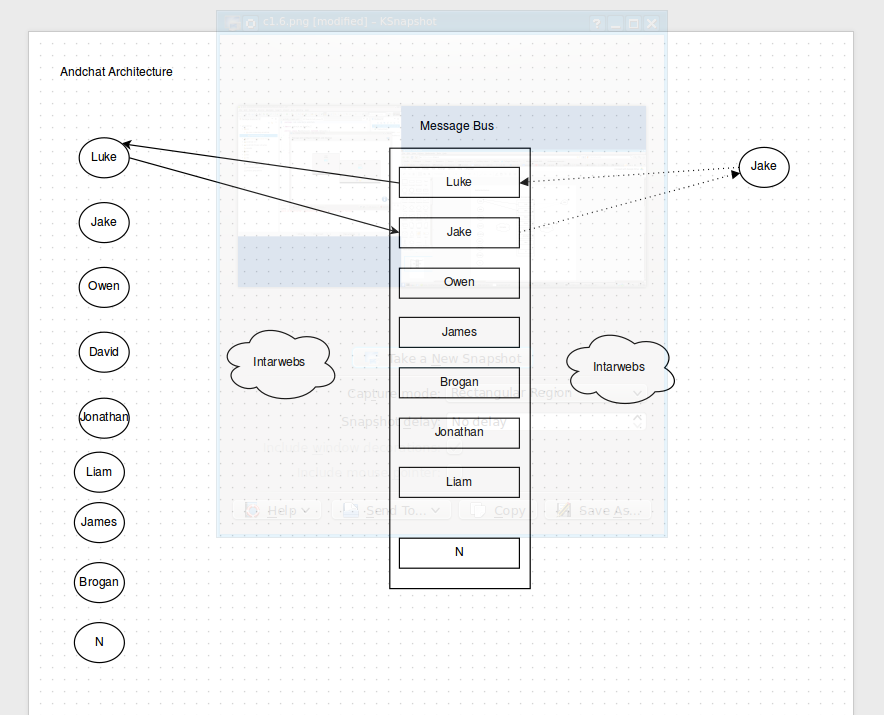
Task: Select the Andchat Architecture title text
Action: (116, 72)
